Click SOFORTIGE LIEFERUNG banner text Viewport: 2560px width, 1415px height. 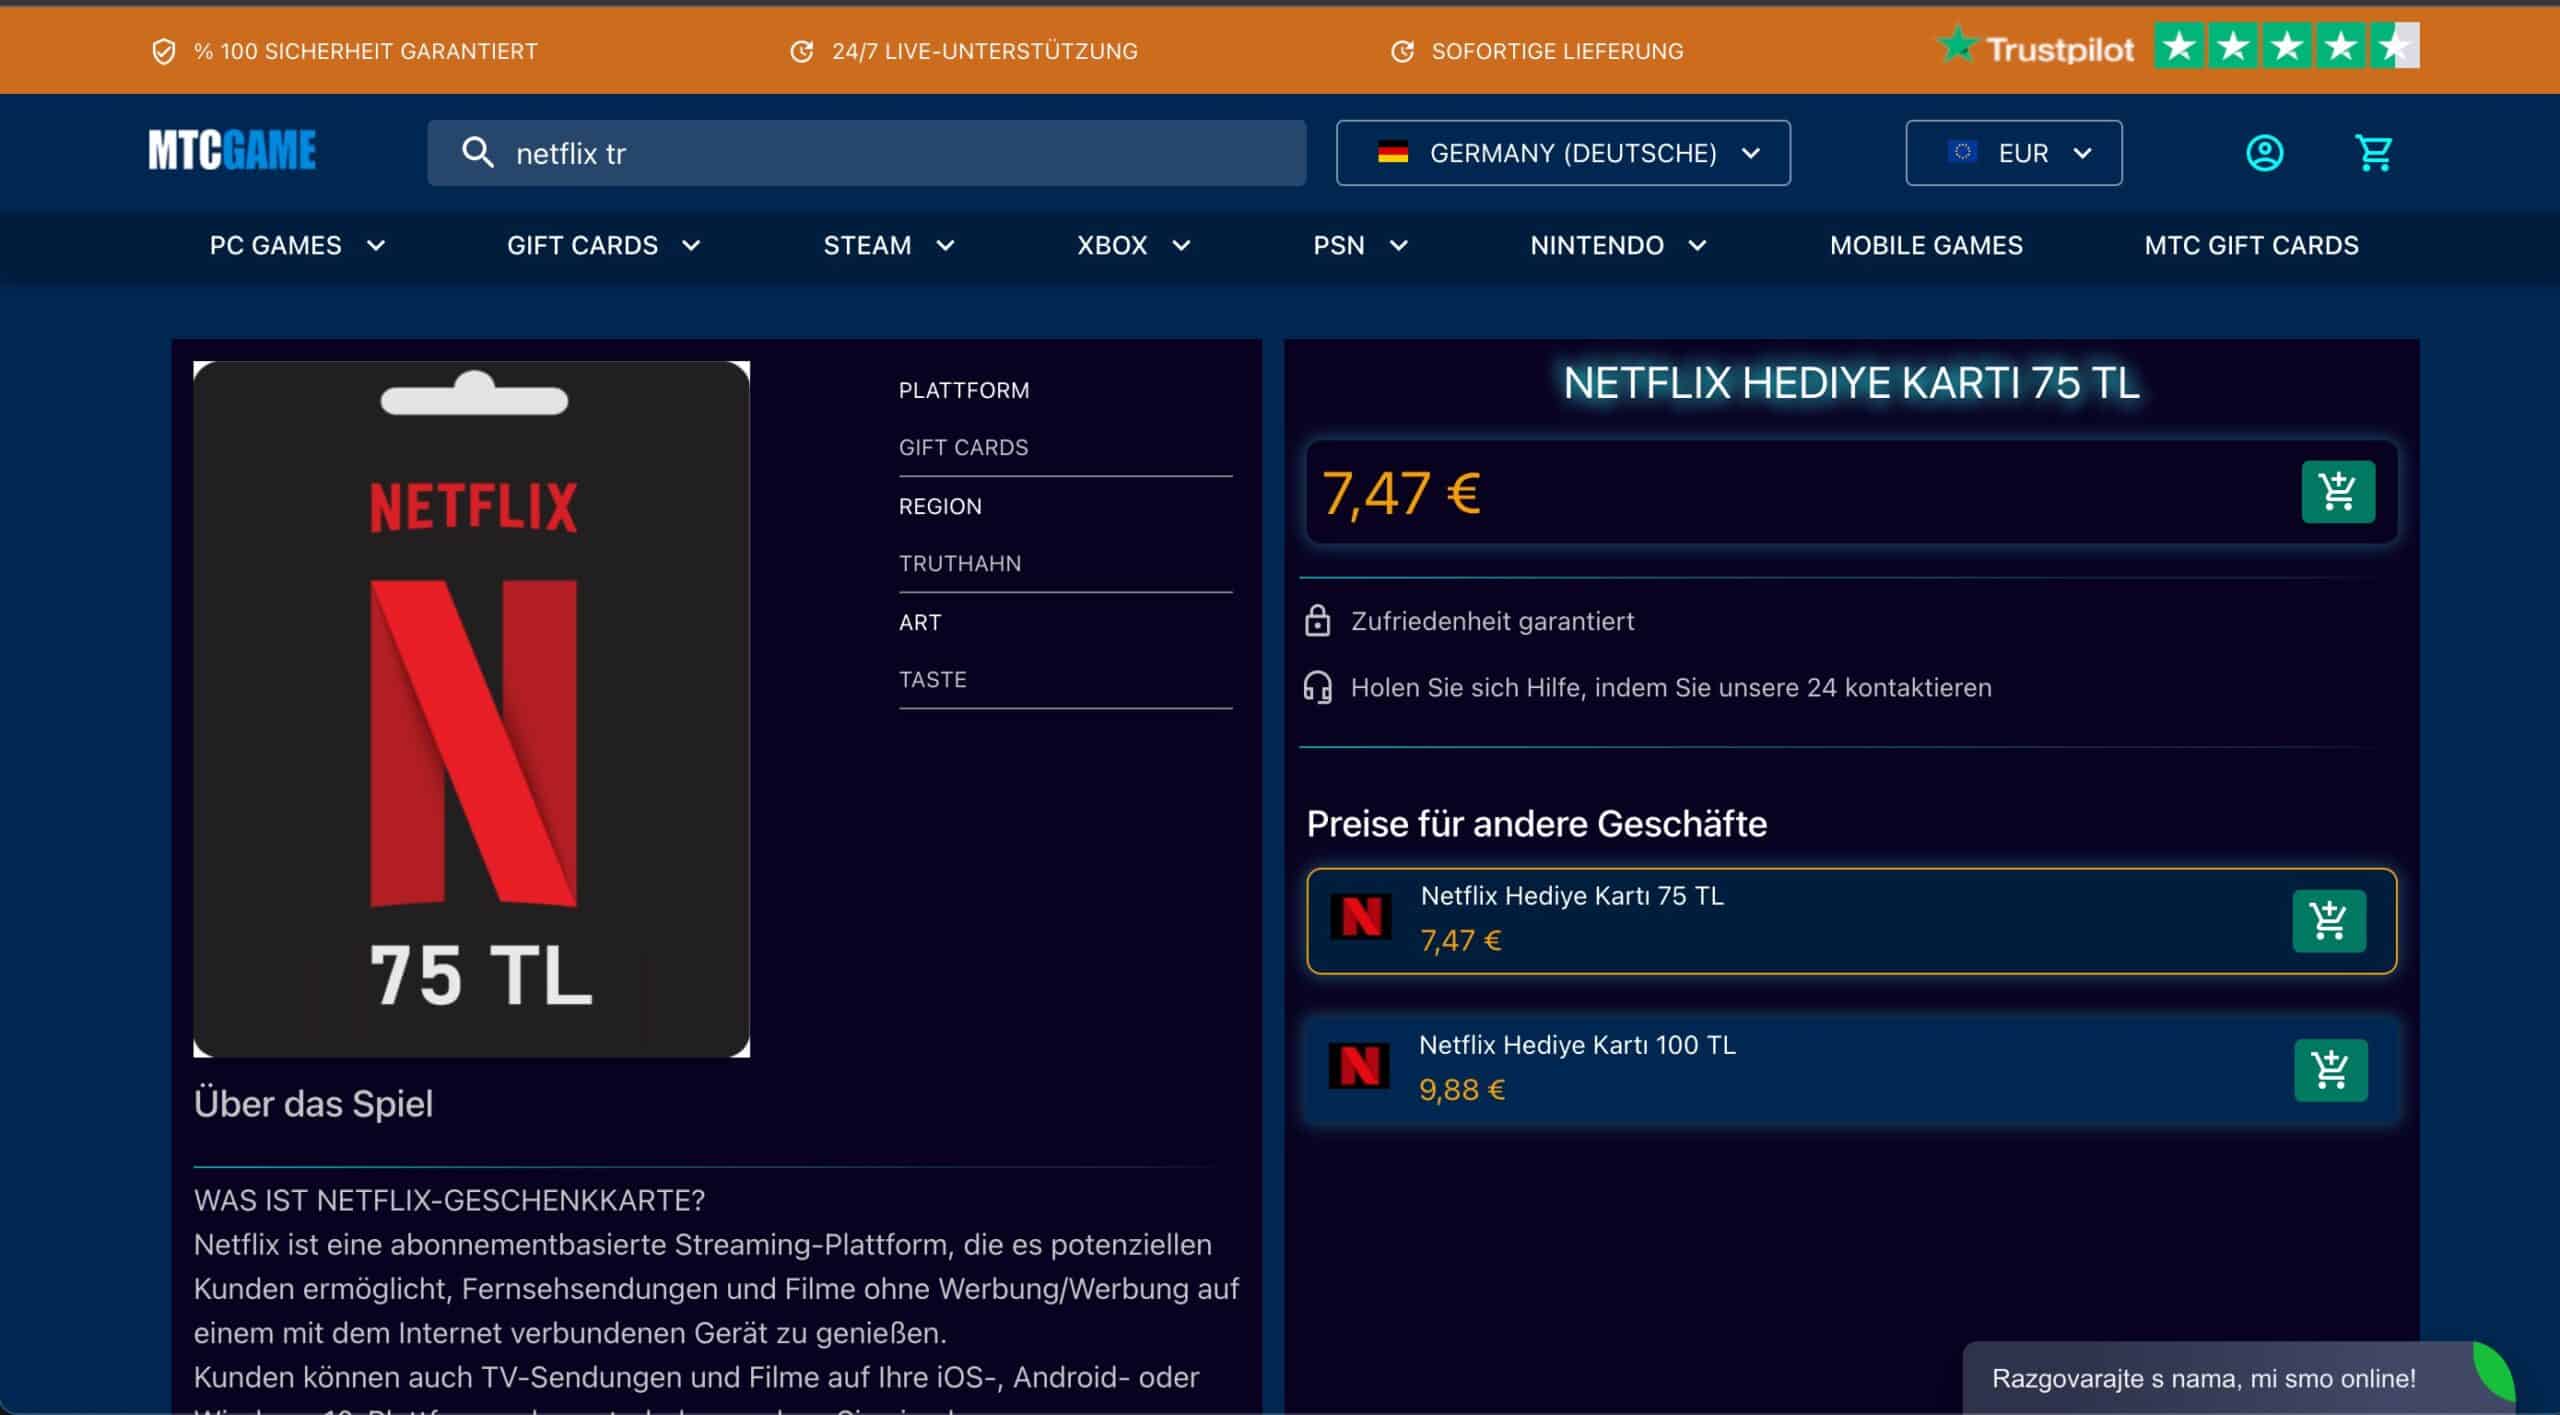[x=1557, y=51]
